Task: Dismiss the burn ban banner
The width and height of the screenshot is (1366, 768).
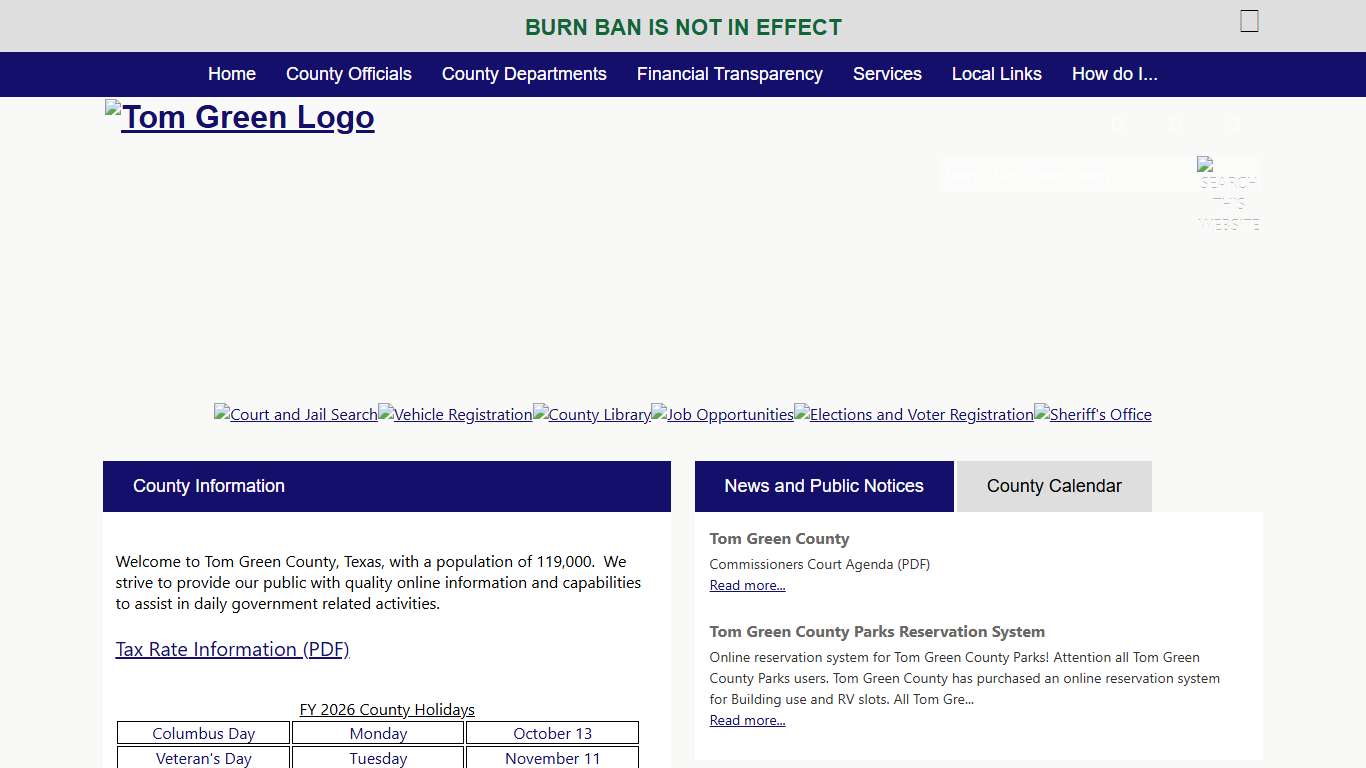Action: [1249, 21]
